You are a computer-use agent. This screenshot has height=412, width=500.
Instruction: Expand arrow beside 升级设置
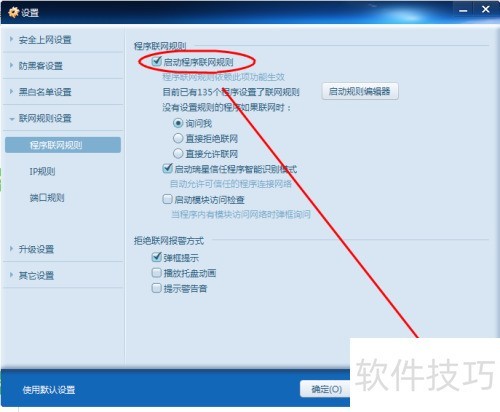11,249
